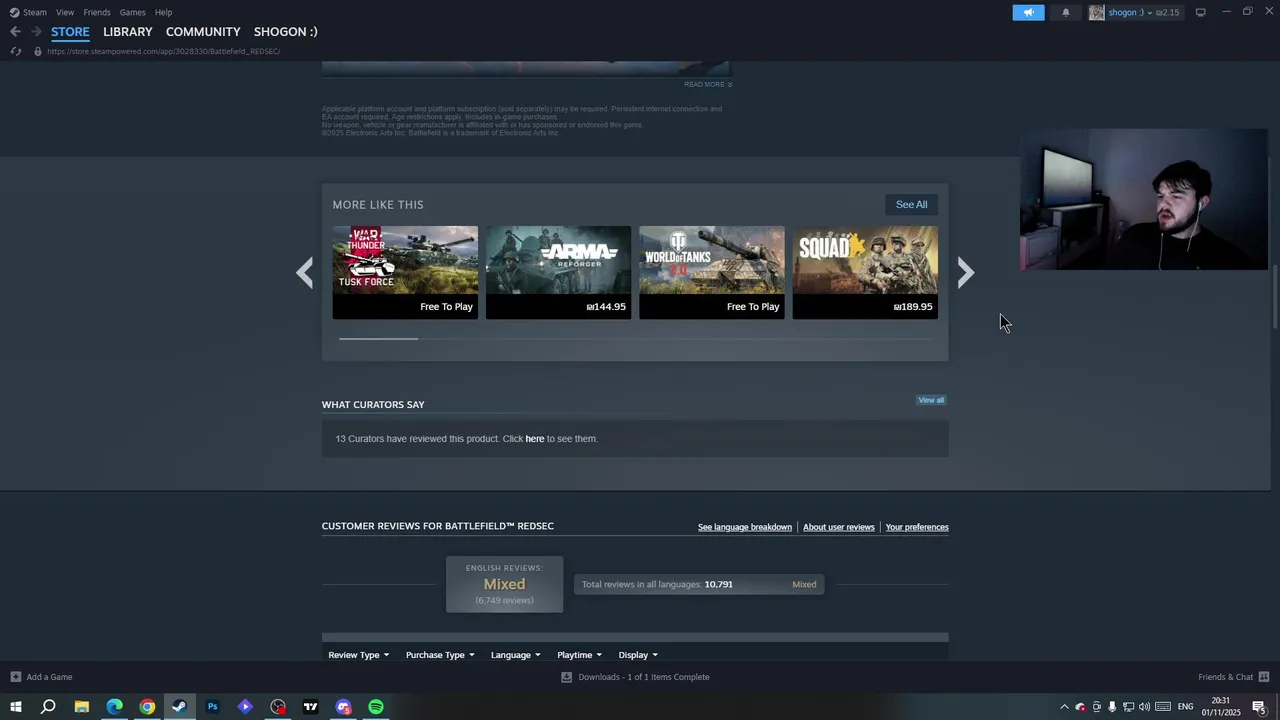Open Windows taskbar search
The image size is (1280, 720).
click(x=48, y=707)
